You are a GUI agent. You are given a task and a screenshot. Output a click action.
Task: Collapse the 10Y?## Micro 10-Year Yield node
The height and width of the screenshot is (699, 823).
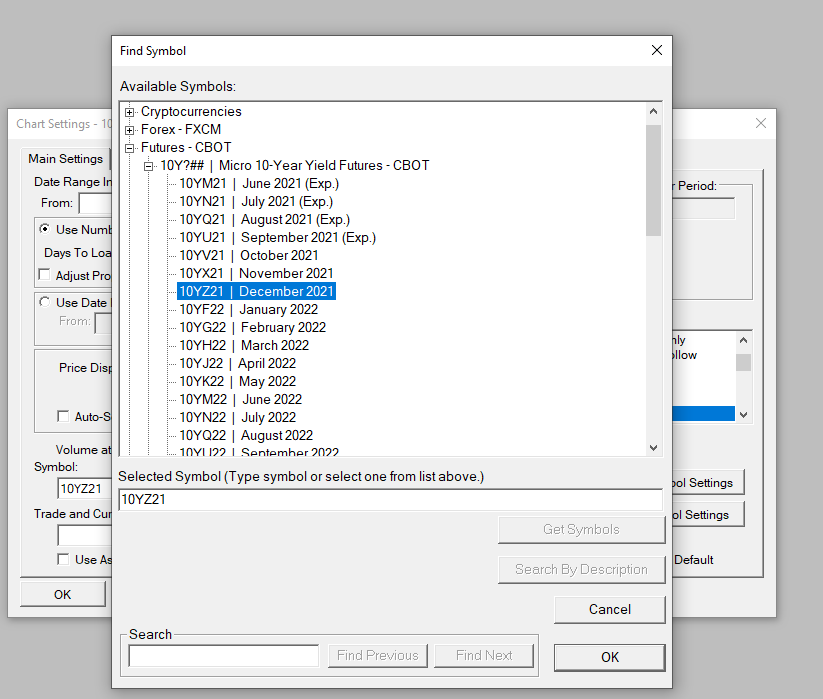(149, 166)
